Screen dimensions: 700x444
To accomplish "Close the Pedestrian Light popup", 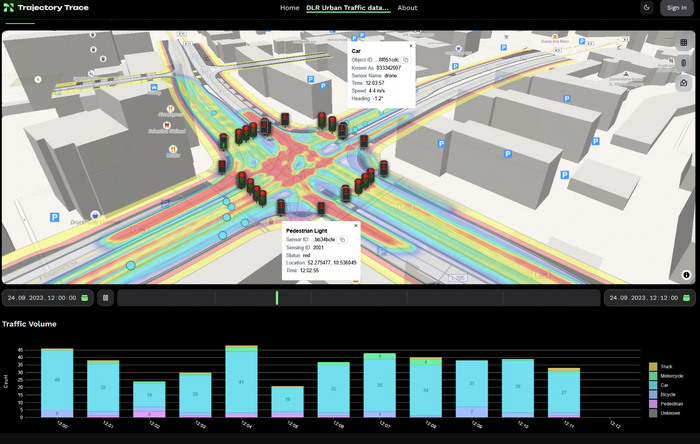I will click(355, 226).
